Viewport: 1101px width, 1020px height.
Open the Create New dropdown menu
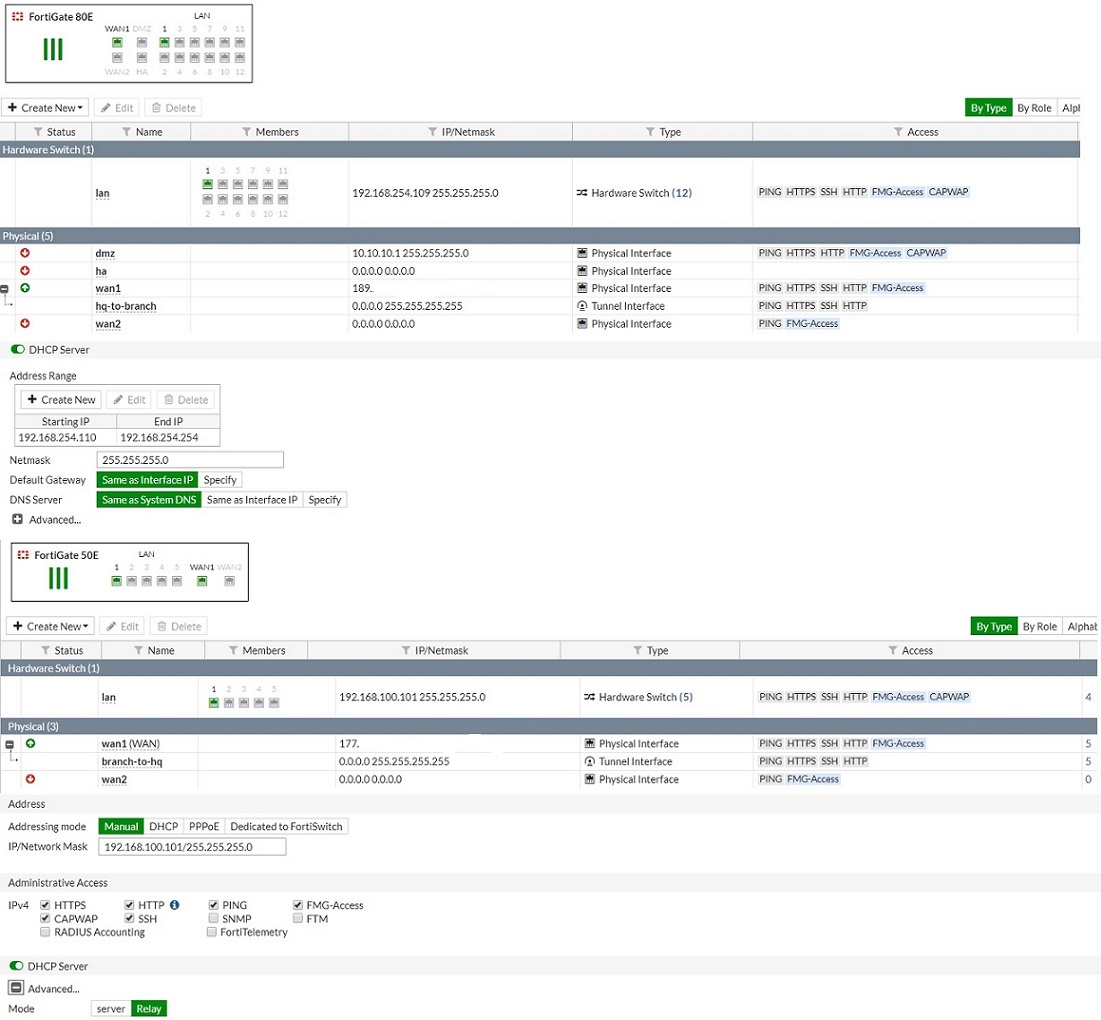point(45,107)
